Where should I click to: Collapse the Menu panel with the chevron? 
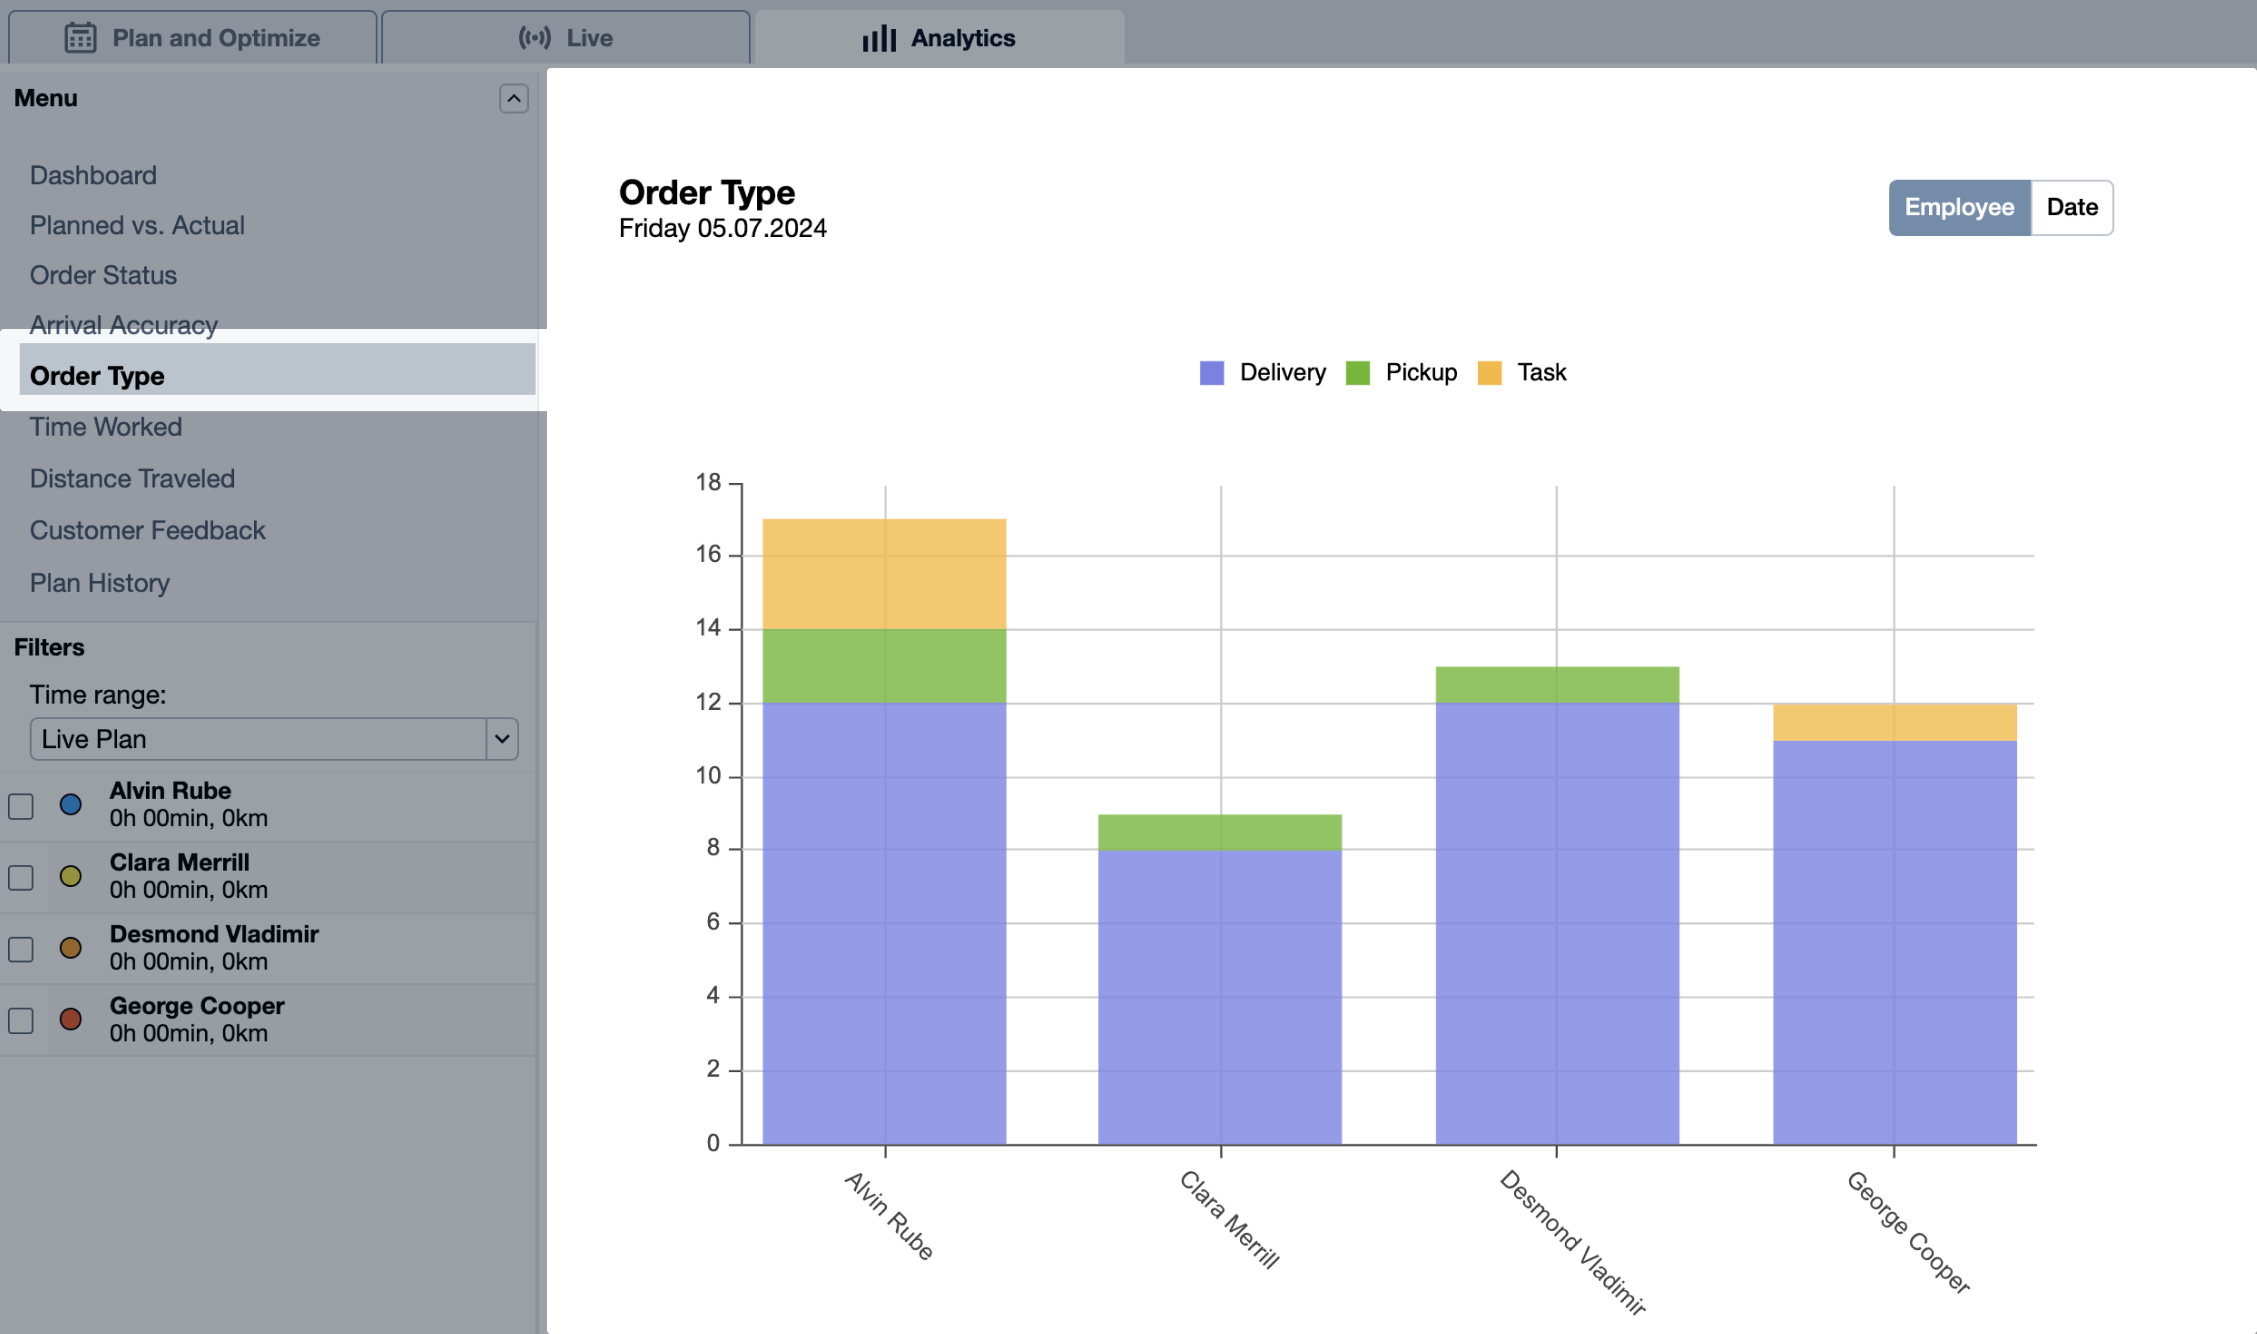point(513,99)
